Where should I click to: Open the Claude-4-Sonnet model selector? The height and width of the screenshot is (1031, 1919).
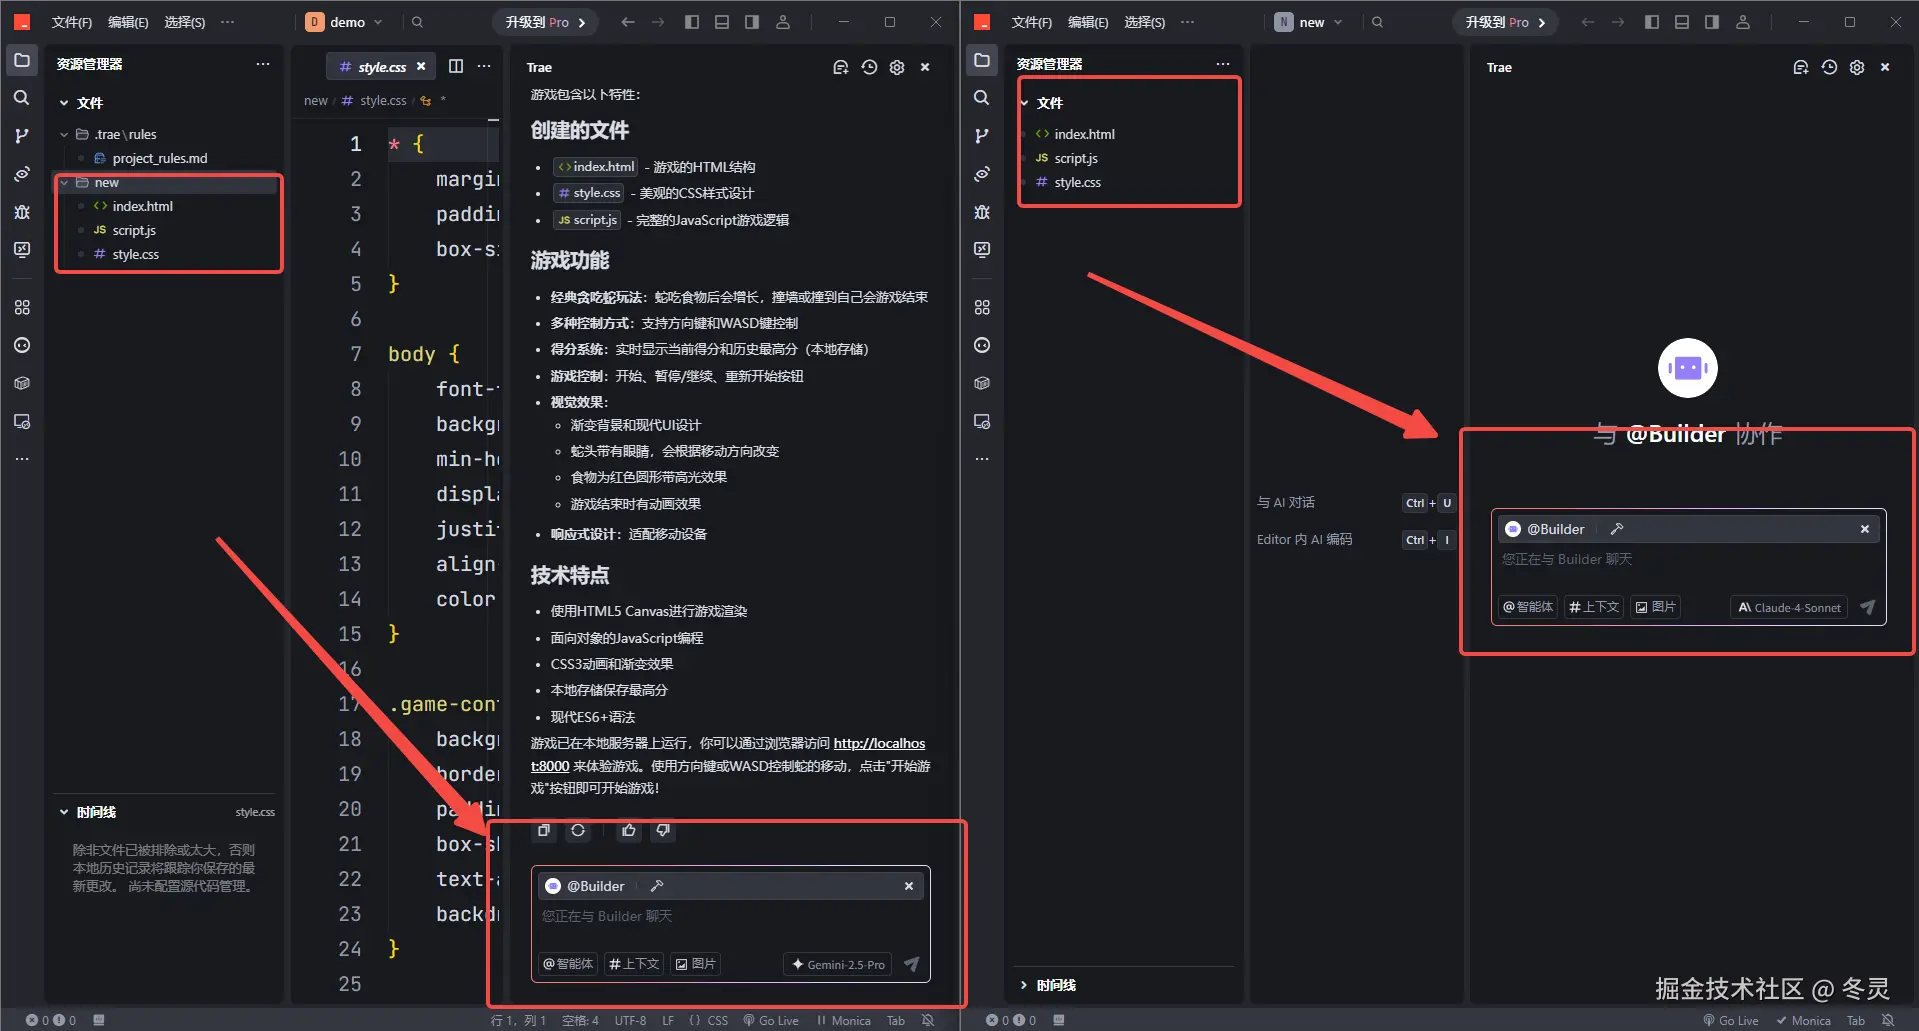click(x=1790, y=607)
